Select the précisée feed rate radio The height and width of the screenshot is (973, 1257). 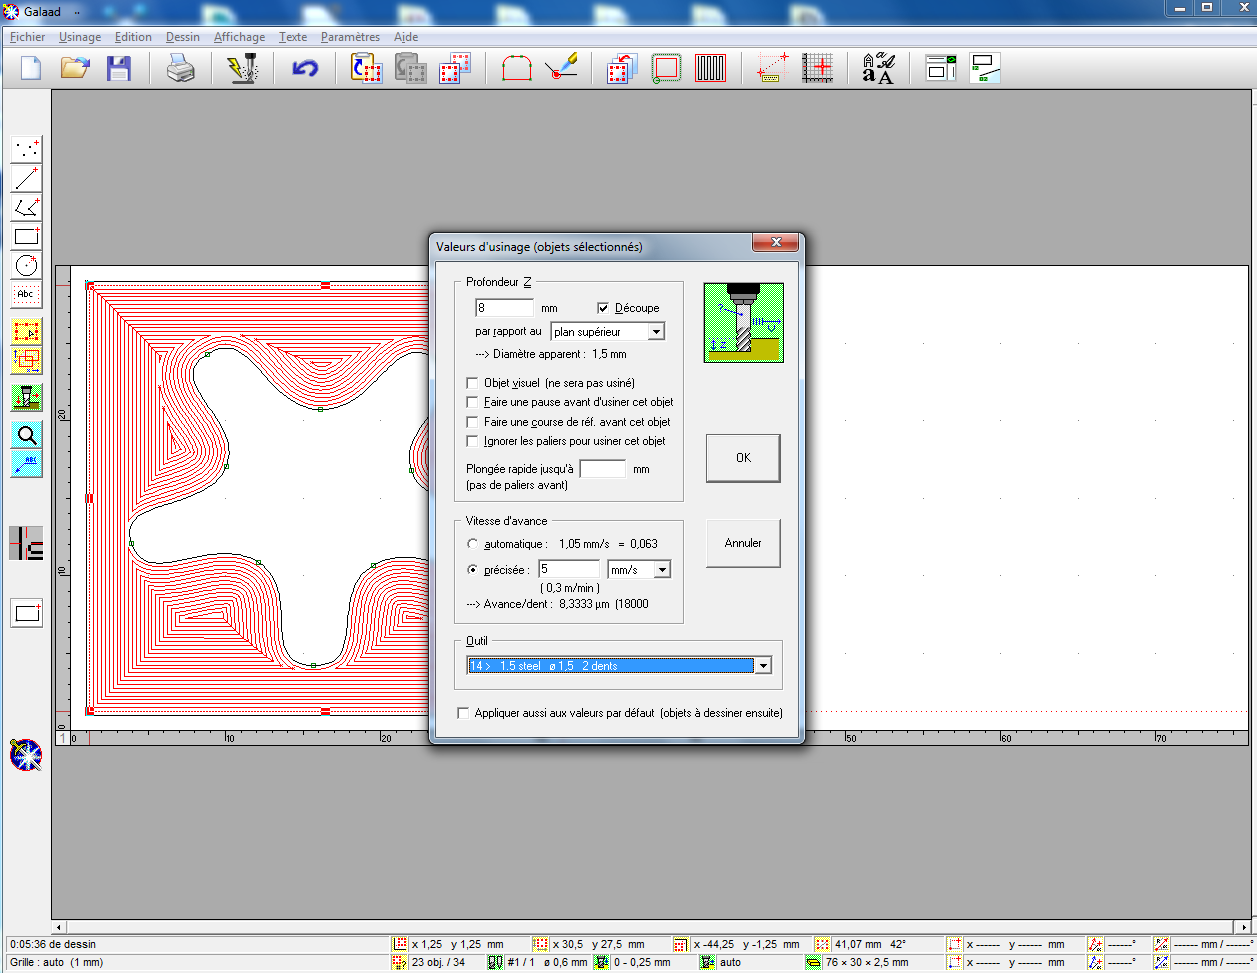[473, 570]
